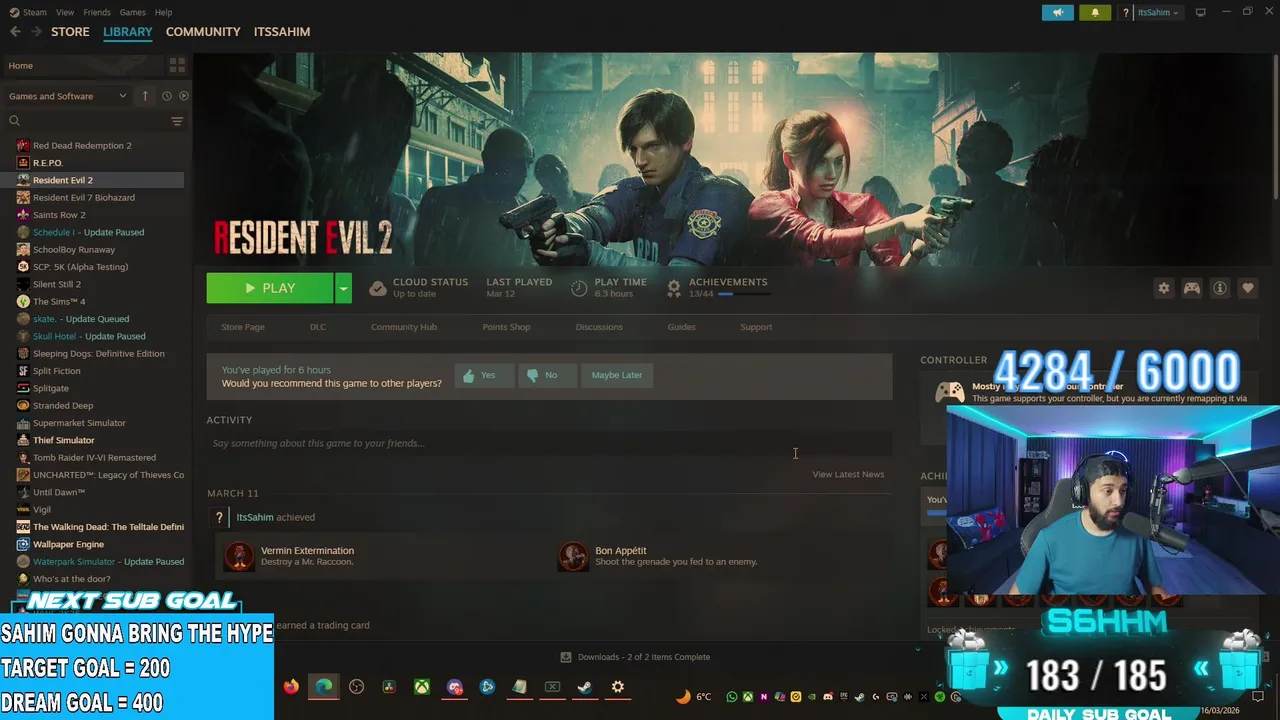Viewport: 1280px width, 720px height.
Task: Click the library search field
Action: (x=86, y=121)
